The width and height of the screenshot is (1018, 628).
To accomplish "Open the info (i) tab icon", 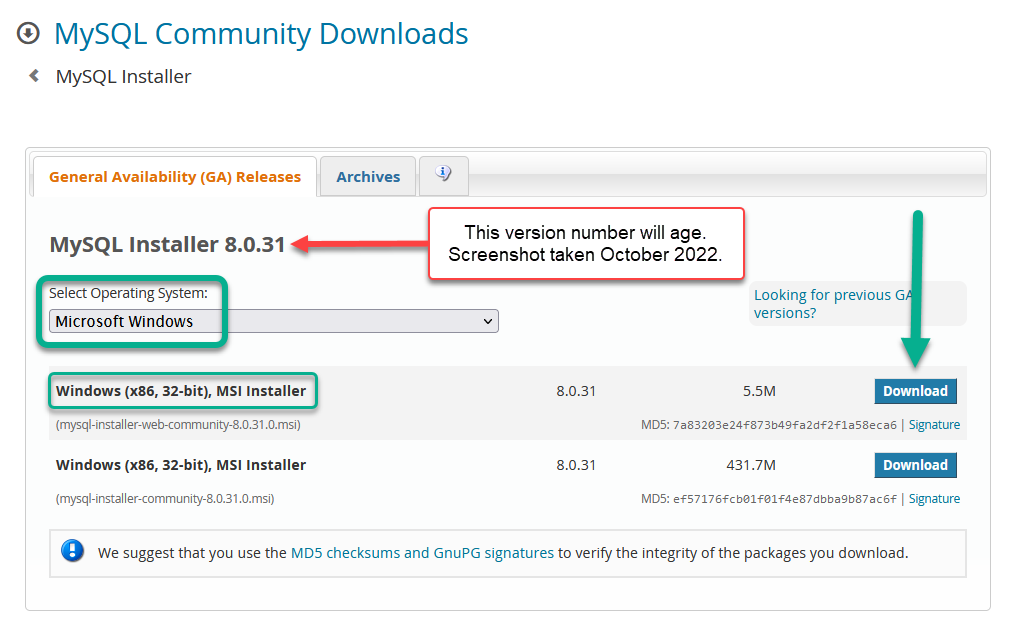I will 443,172.
